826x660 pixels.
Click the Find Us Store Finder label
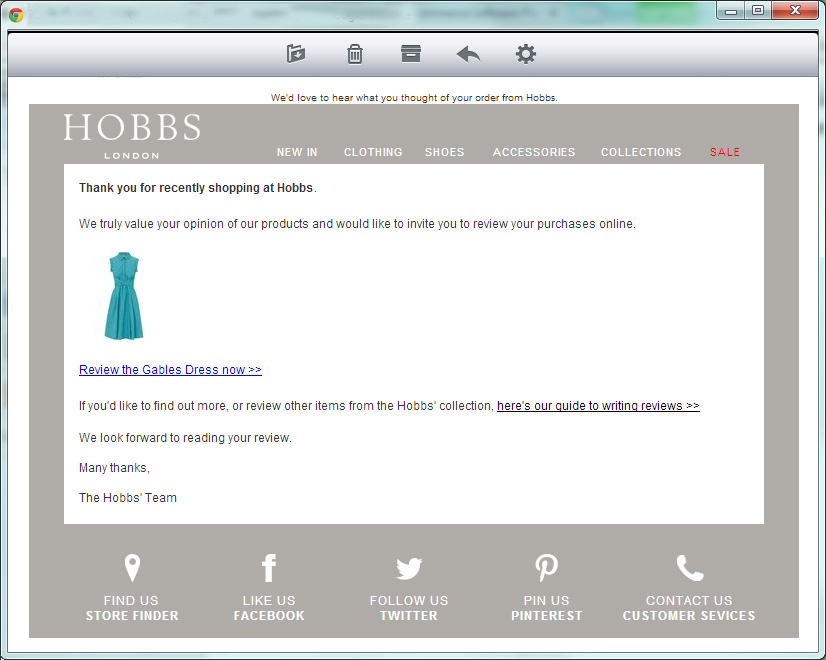tap(132, 608)
